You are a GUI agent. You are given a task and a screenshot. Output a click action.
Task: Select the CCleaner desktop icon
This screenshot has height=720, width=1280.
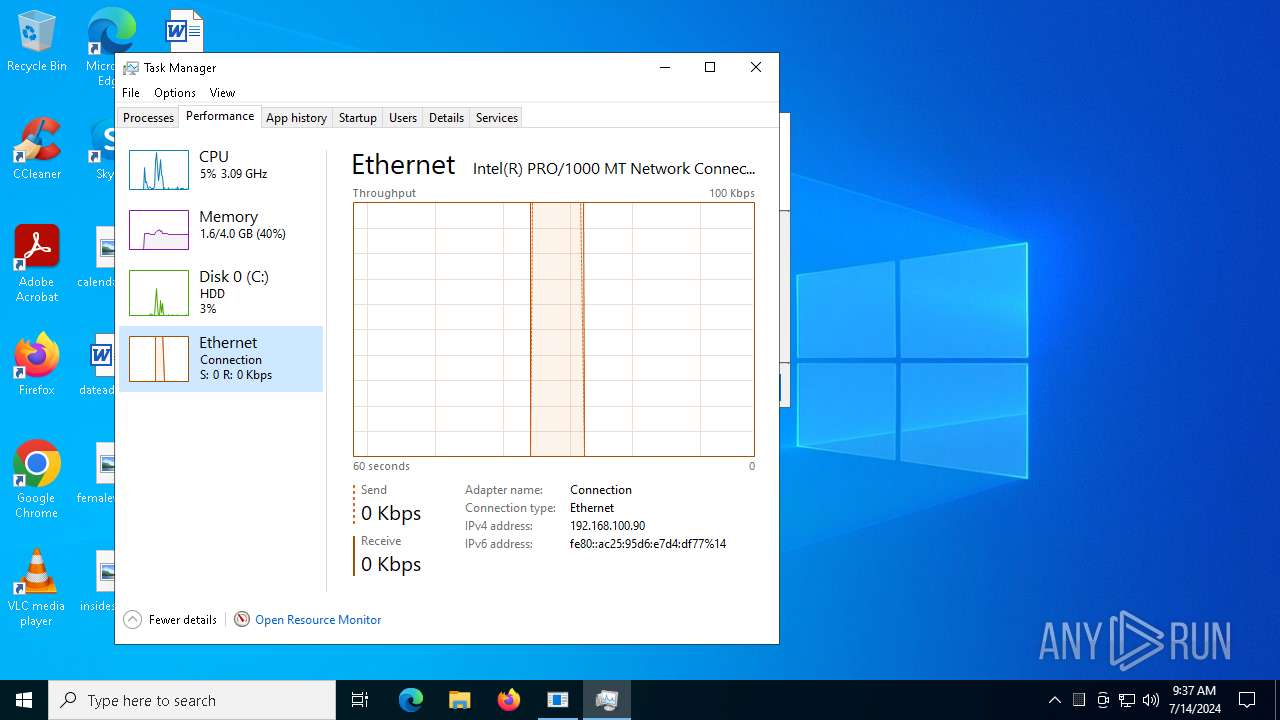(37, 149)
